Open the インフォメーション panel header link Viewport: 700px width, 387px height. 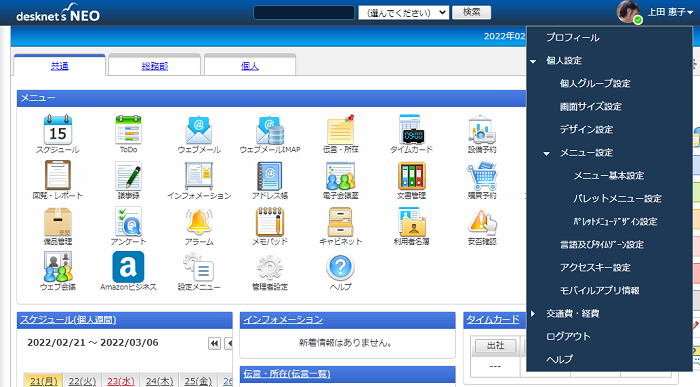click(x=283, y=320)
